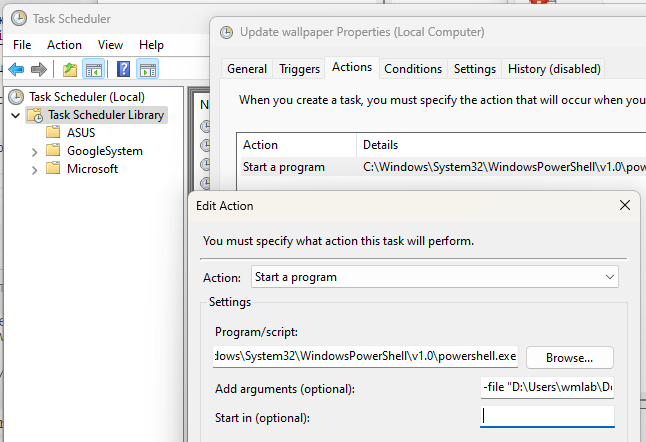Click the Start in (optional) field

pyautogui.click(x=547, y=416)
